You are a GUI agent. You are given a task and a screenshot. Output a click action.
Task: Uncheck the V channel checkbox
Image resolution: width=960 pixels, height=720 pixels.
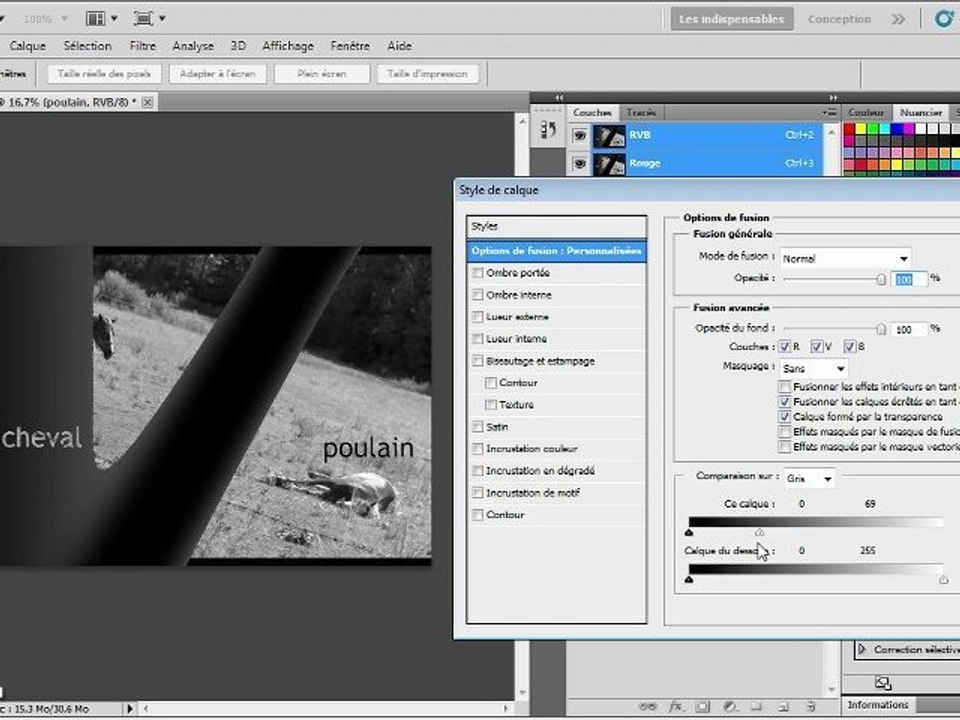(x=816, y=347)
